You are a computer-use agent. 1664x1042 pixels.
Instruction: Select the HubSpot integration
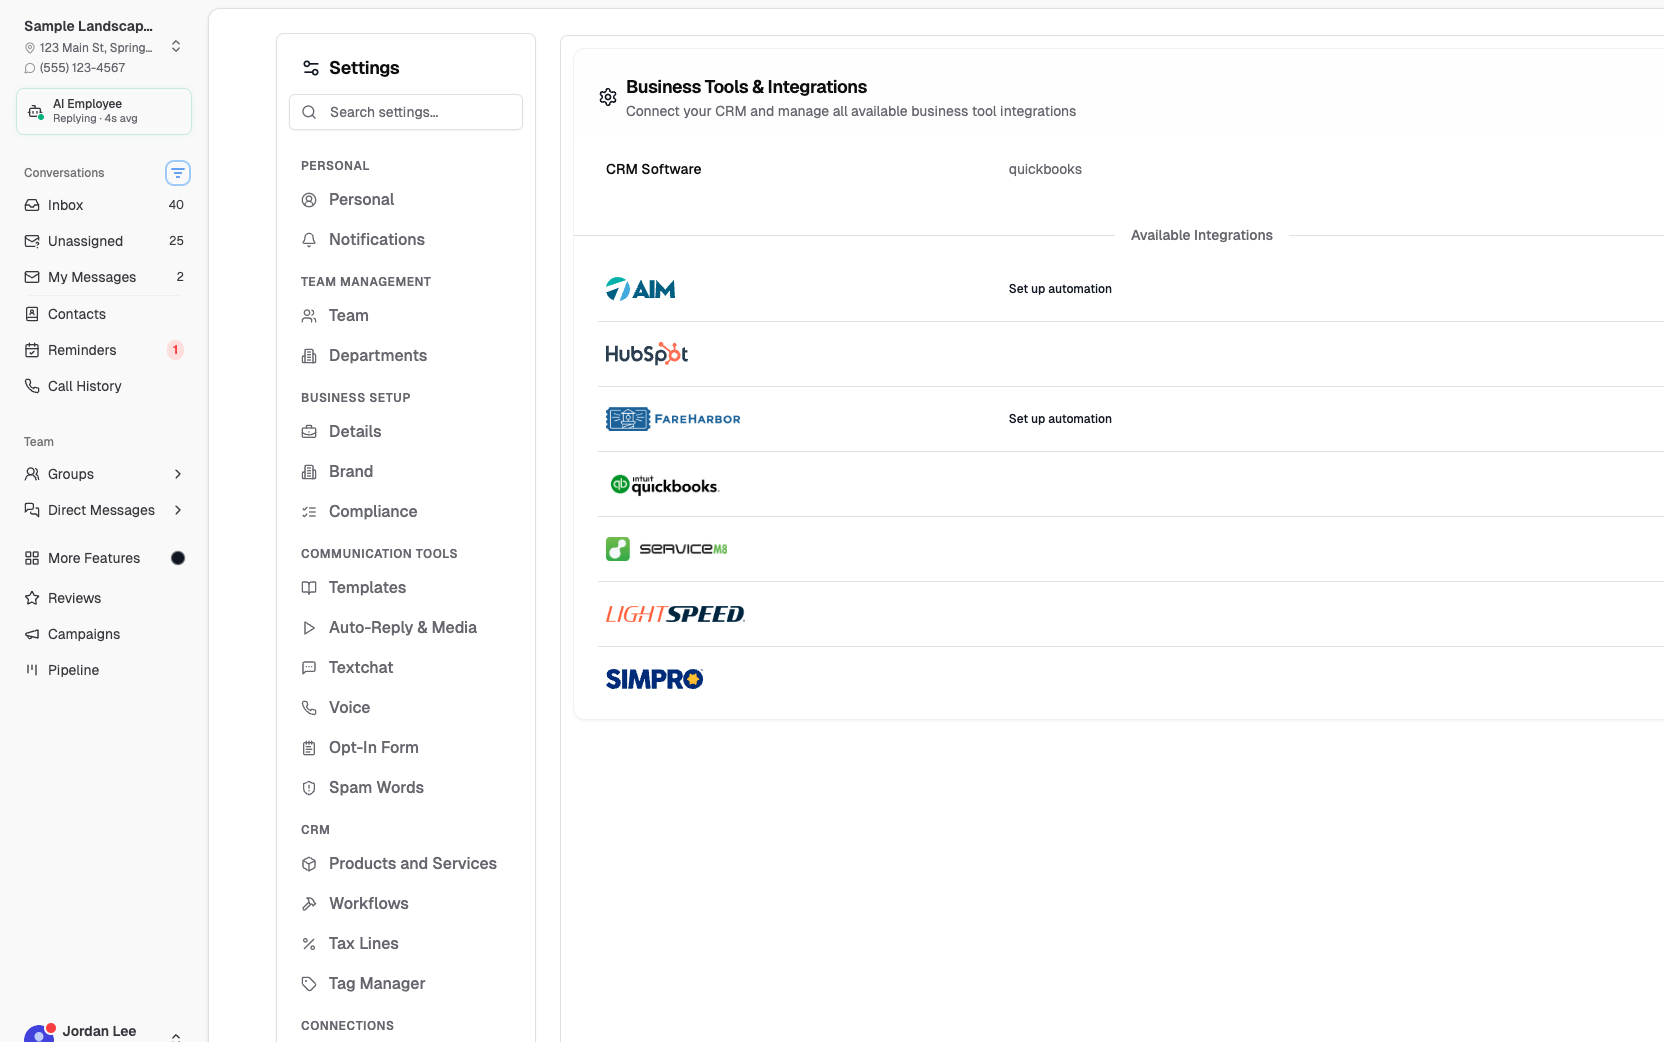point(647,354)
